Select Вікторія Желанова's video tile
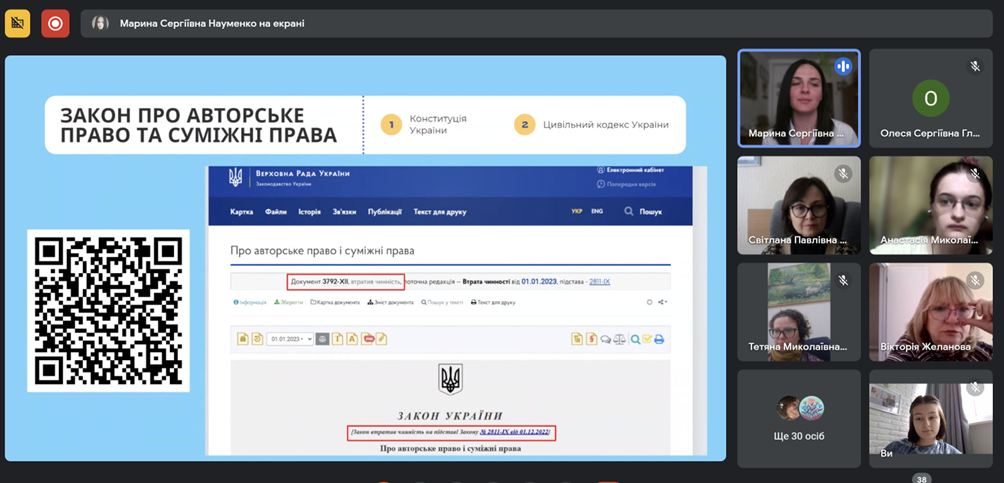1004x483 pixels. [930, 312]
